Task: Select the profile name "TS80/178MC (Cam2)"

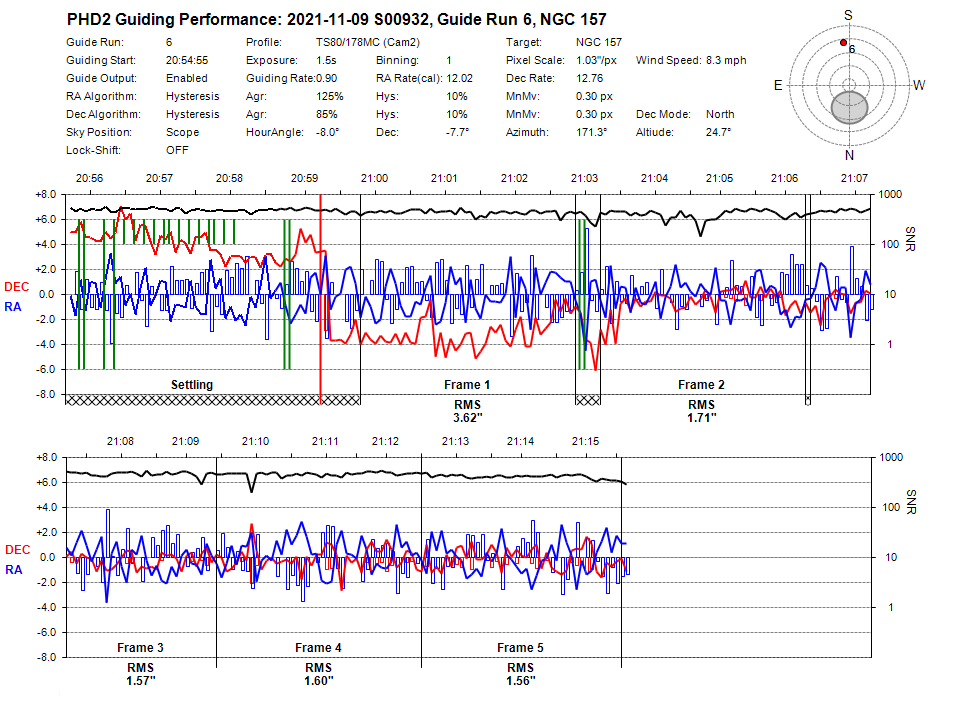Action: coord(368,42)
